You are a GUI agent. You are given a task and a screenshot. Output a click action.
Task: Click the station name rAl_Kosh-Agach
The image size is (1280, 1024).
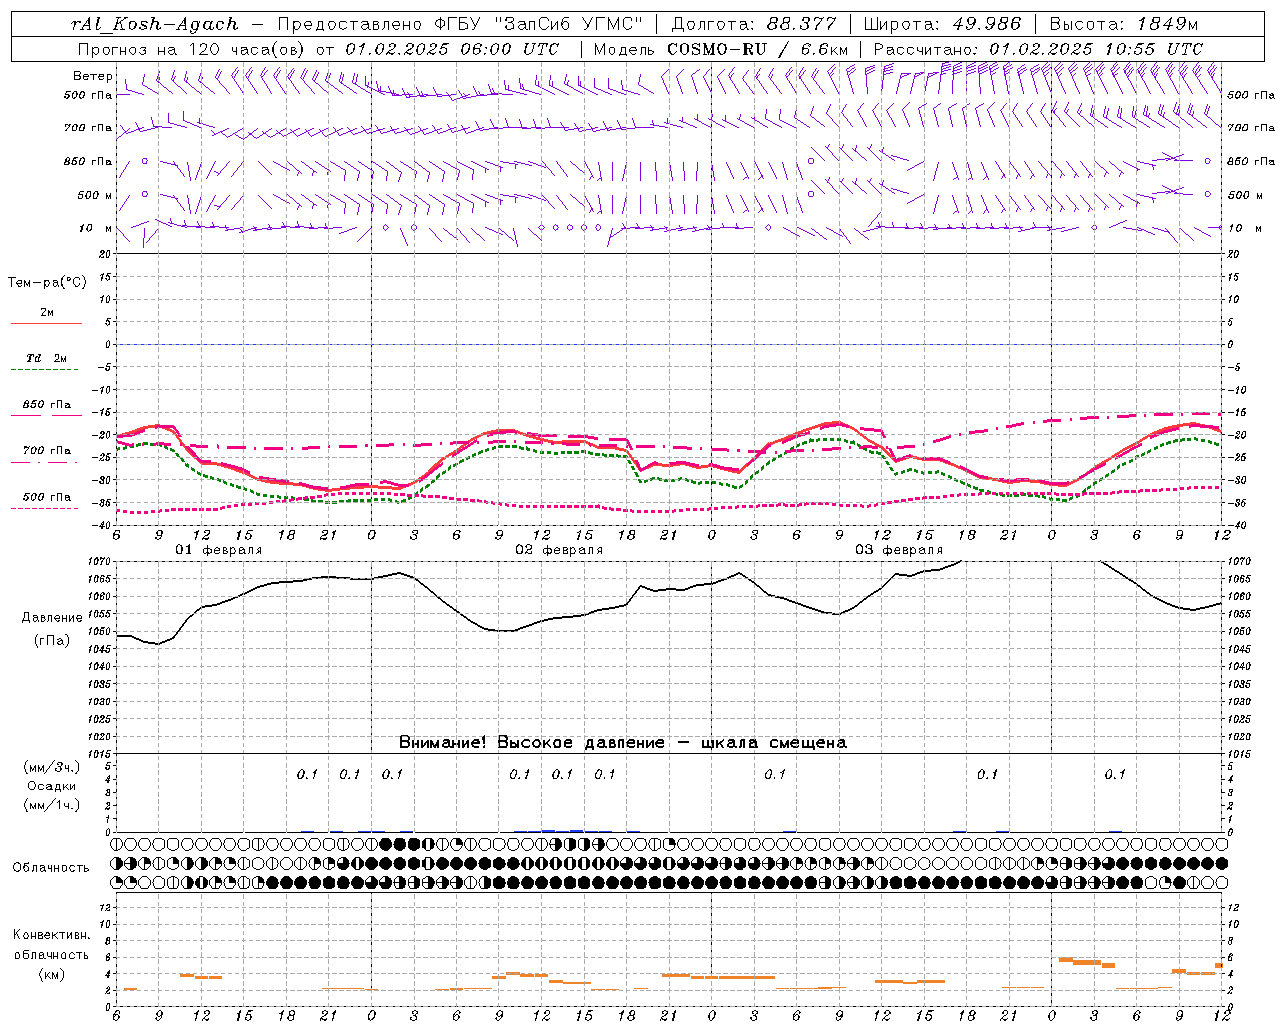(x=155, y=25)
